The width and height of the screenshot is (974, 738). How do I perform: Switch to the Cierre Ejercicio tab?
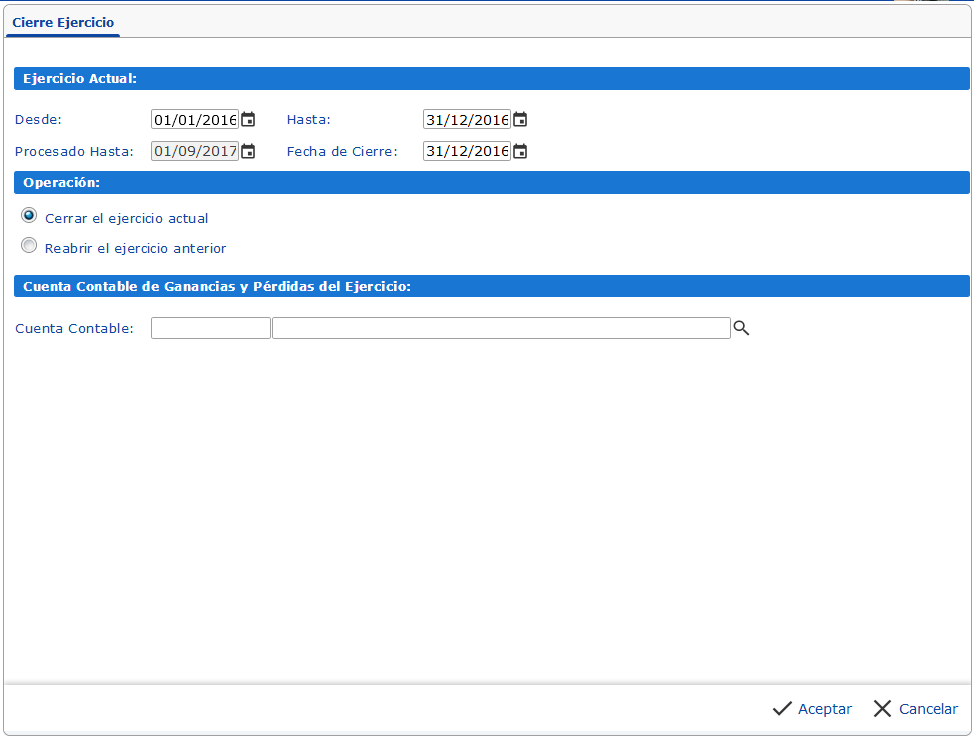pos(63,22)
